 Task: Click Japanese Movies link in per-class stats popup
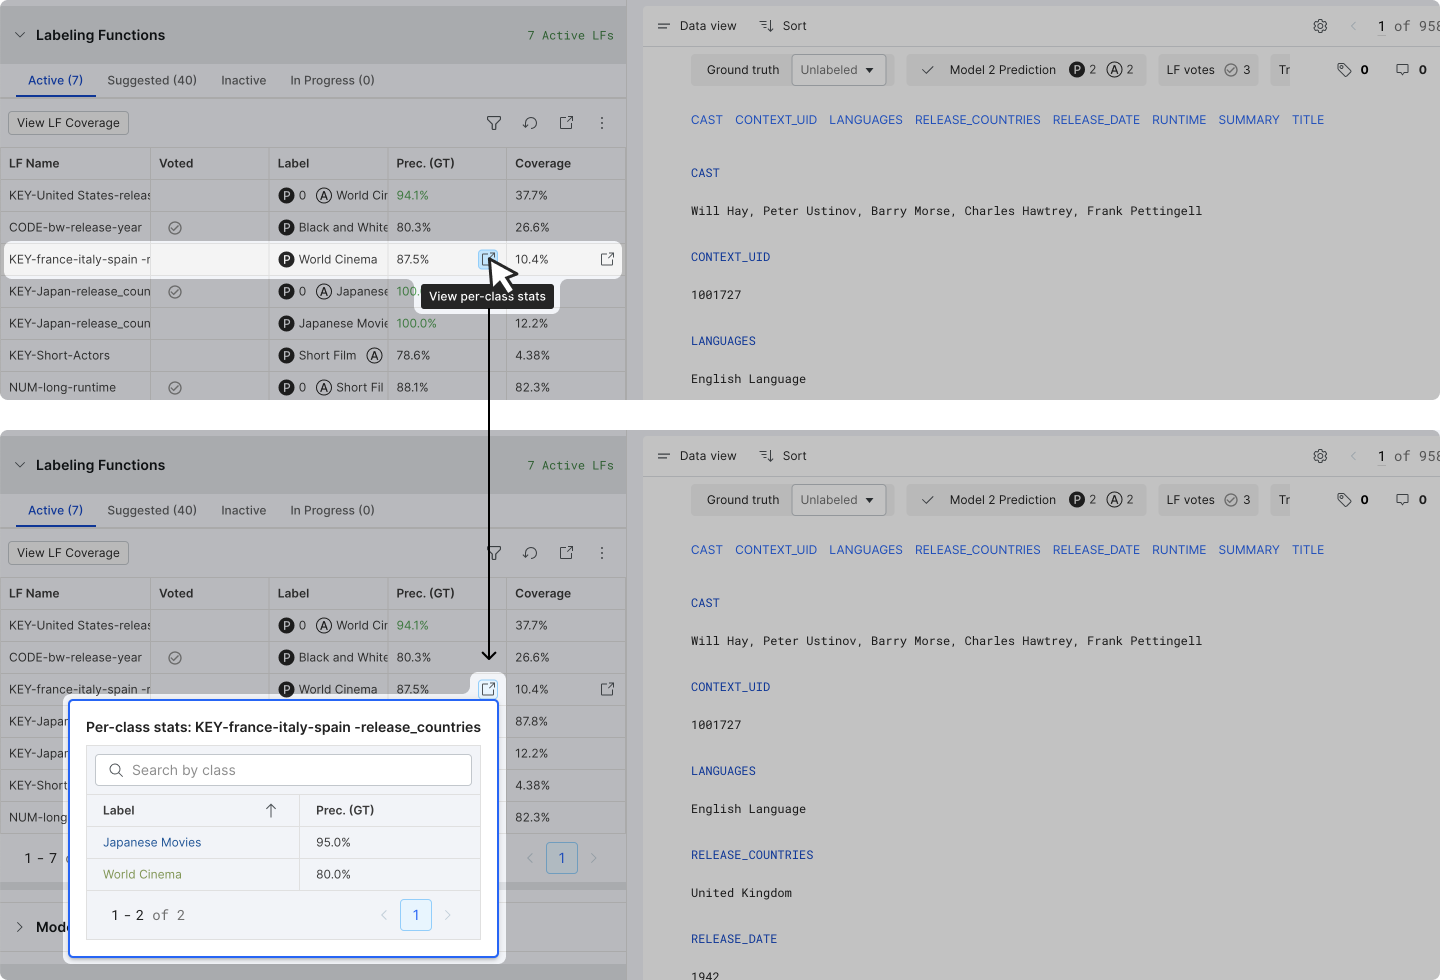pyautogui.click(x=152, y=842)
